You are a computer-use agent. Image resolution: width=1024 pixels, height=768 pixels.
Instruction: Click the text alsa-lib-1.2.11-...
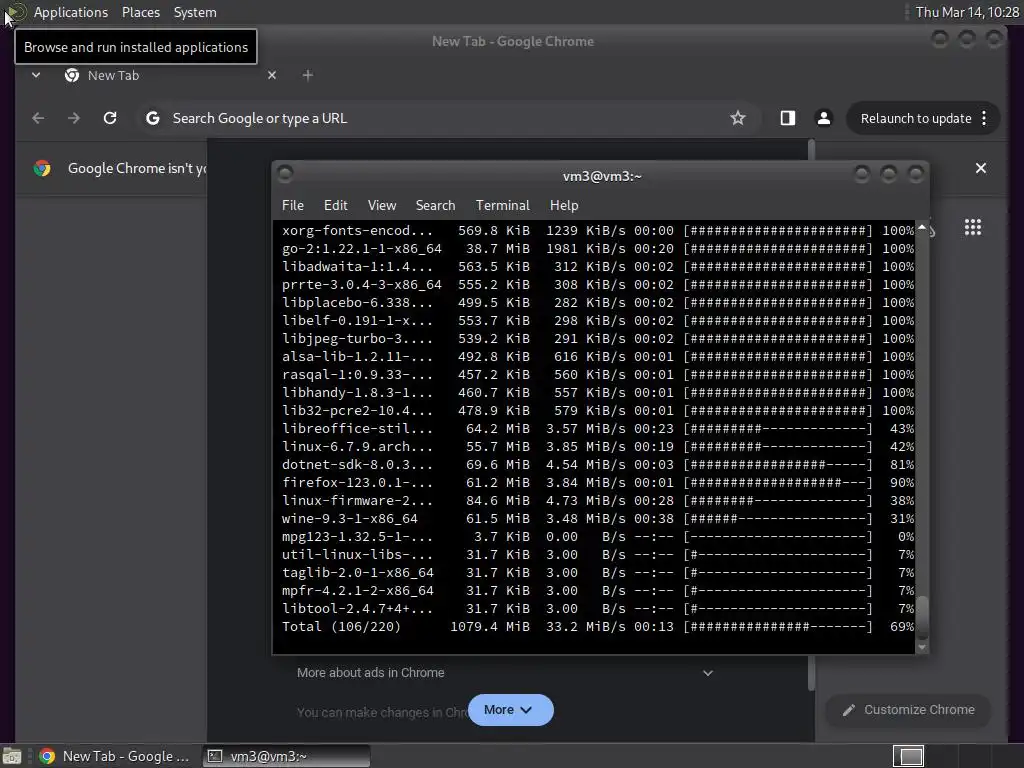pos(357,357)
